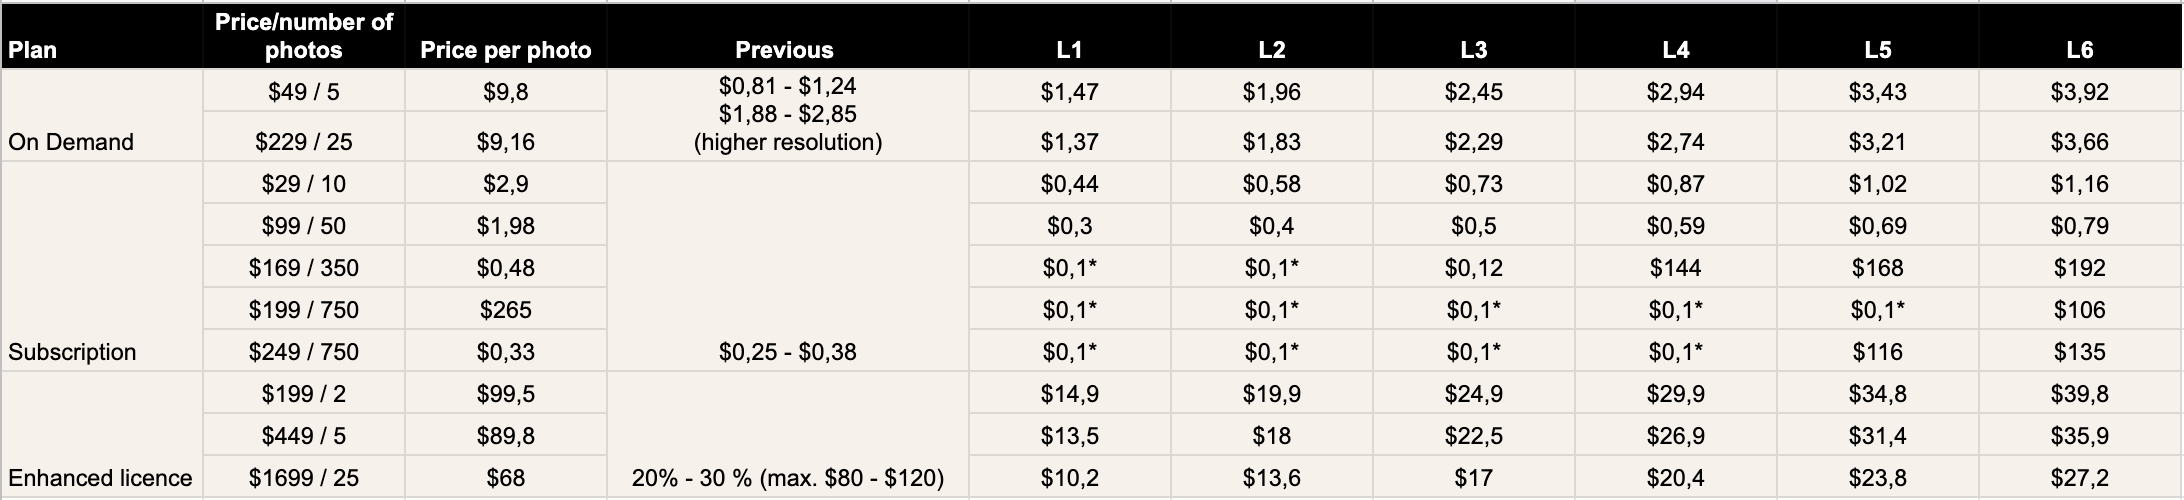Select the $99,5 price per photo cell
Screen dimensions: 2184x500
pyautogui.click(x=506, y=393)
